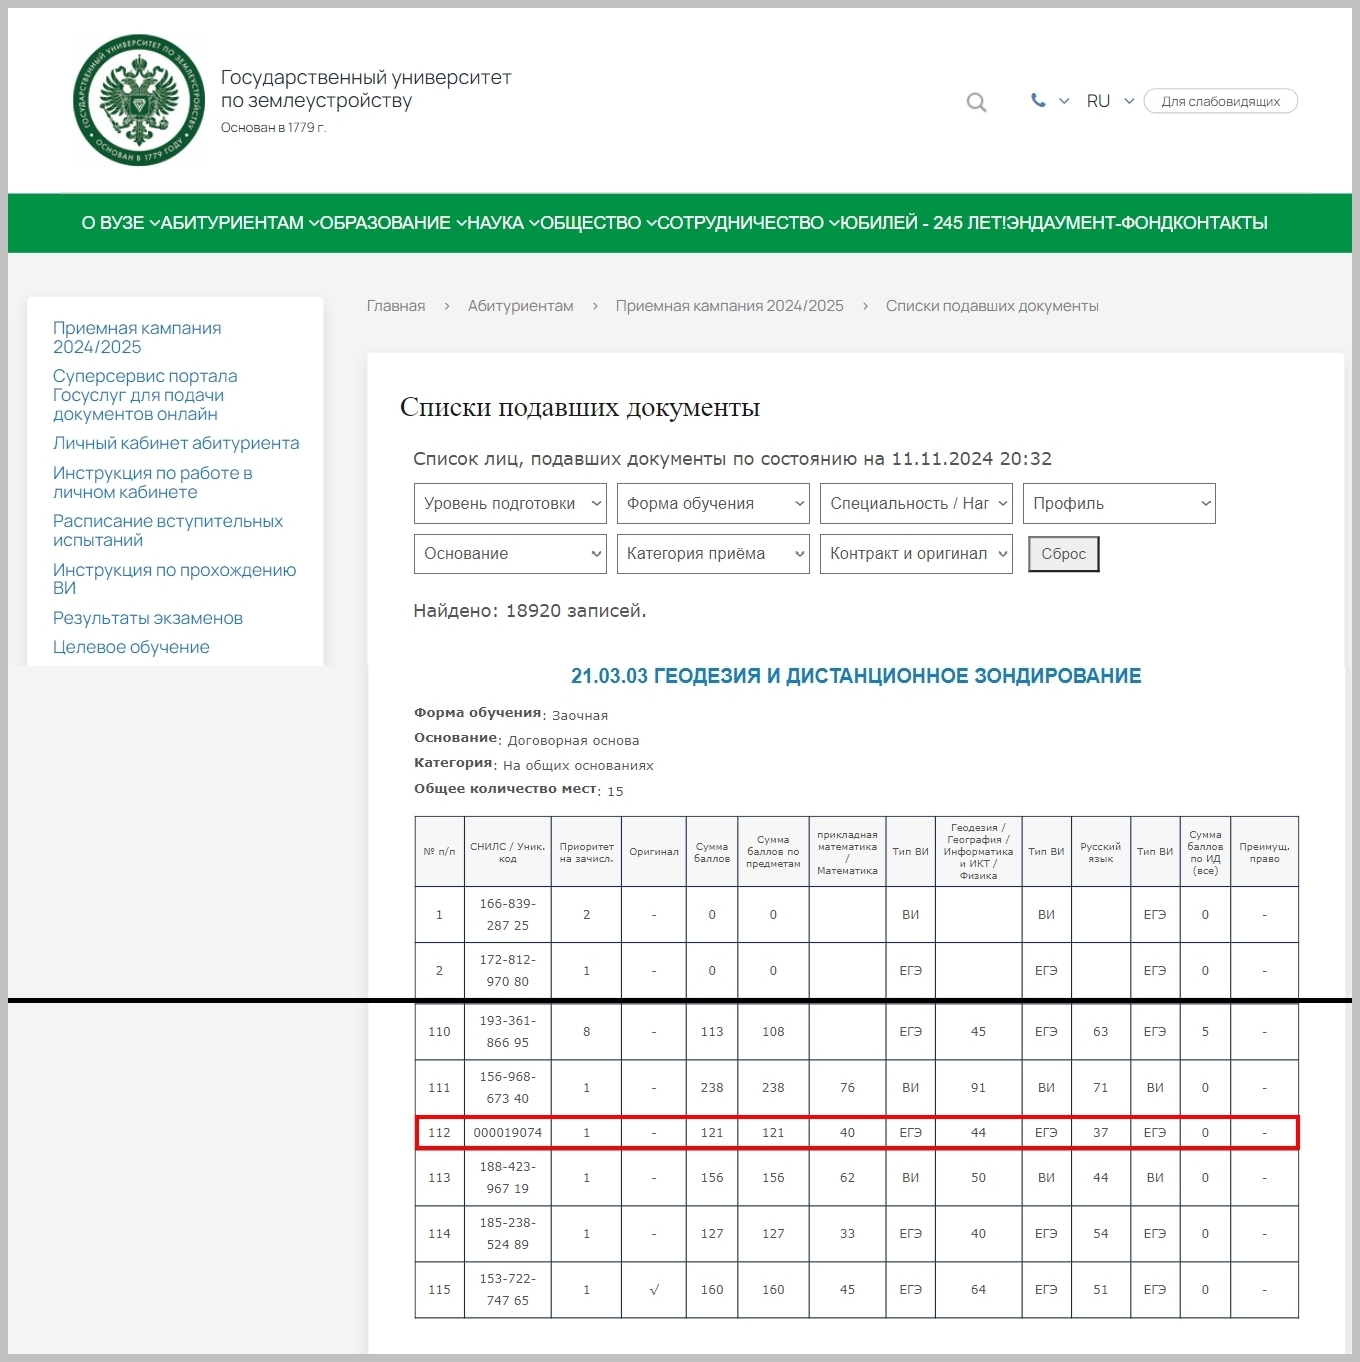The width and height of the screenshot is (1360, 1362).
Task: Expand 'Контракт и оригинал' dropdown
Action: 916,554
